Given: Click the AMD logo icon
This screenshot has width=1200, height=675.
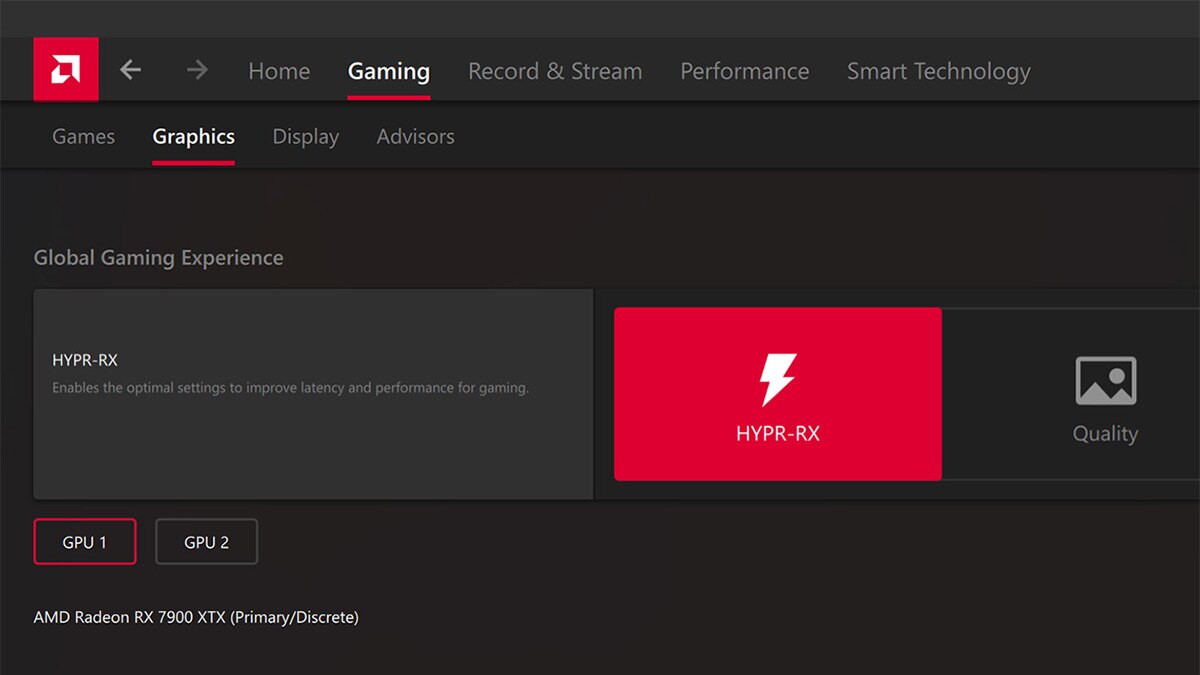Looking at the screenshot, I should click(66, 70).
